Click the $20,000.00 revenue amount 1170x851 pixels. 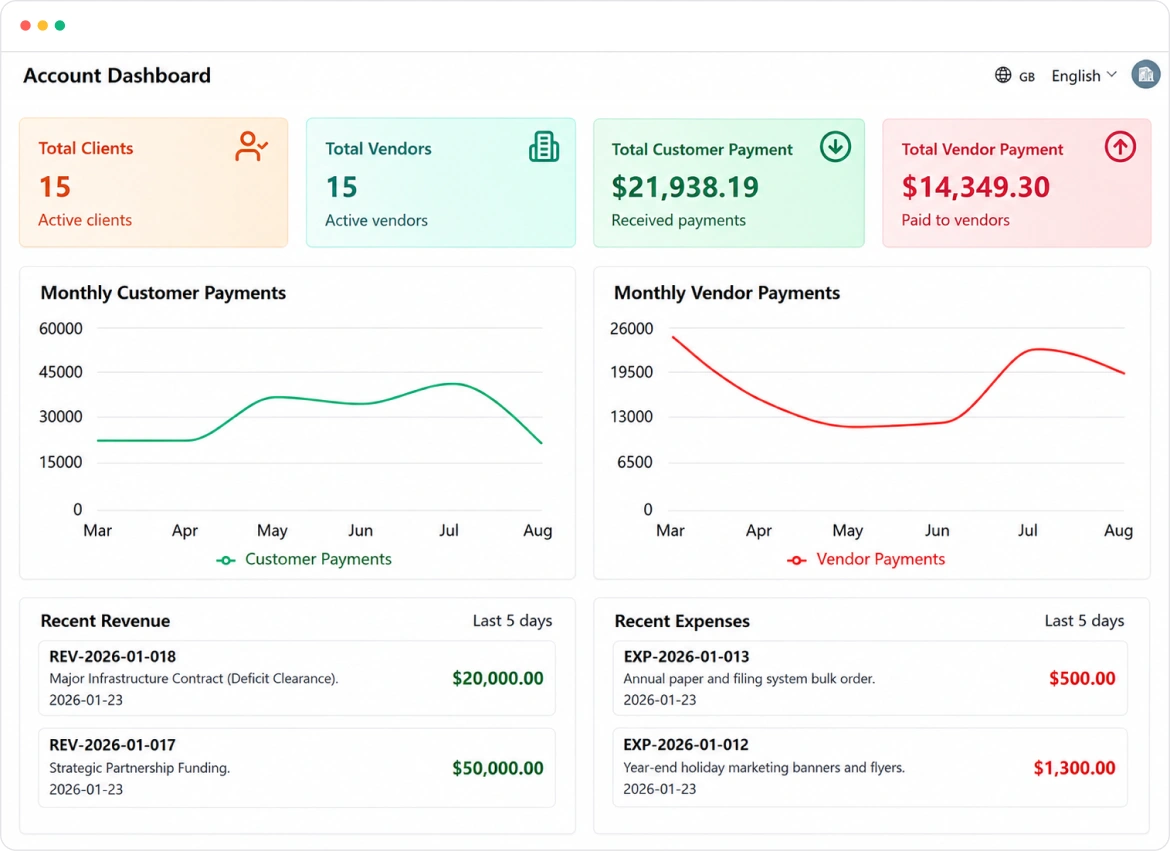pyautogui.click(x=498, y=679)
